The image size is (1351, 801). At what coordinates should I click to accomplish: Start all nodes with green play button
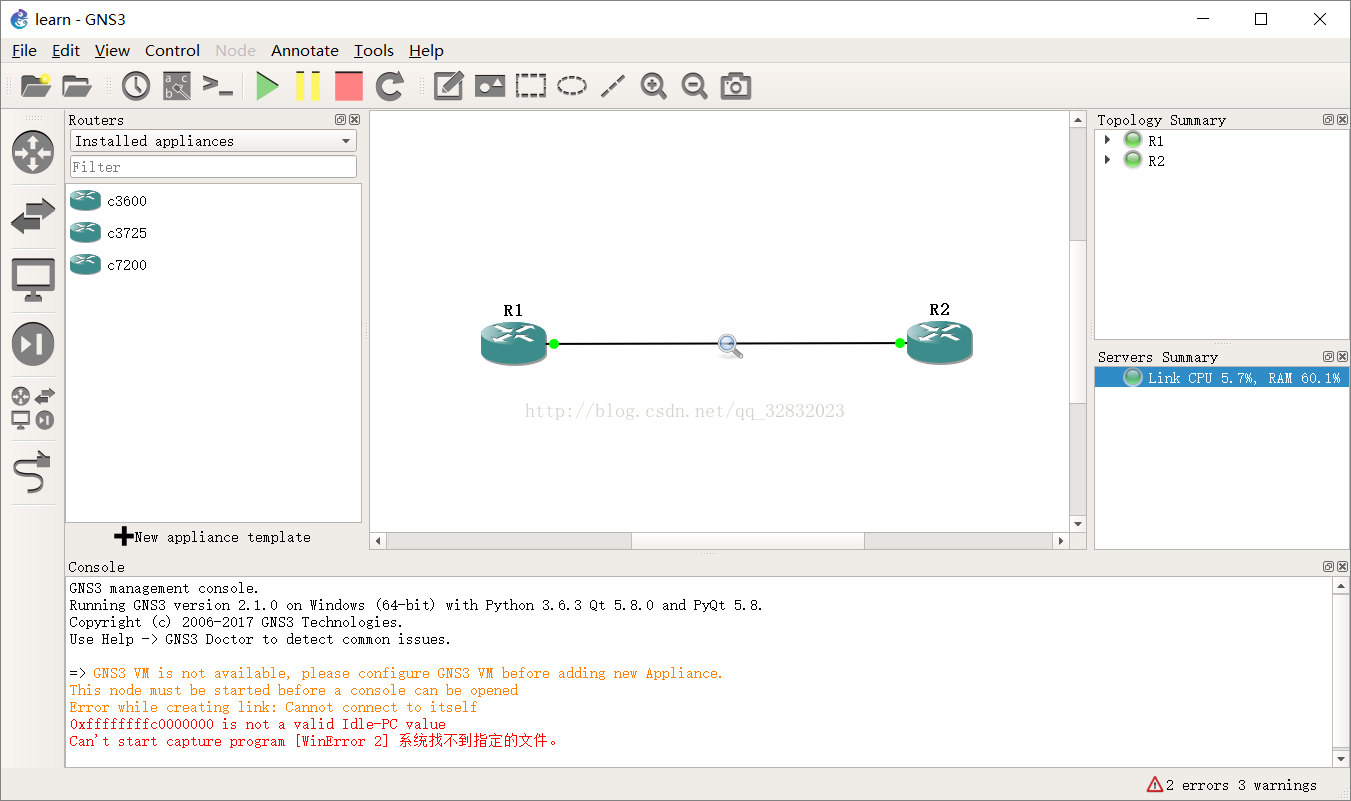267,86
